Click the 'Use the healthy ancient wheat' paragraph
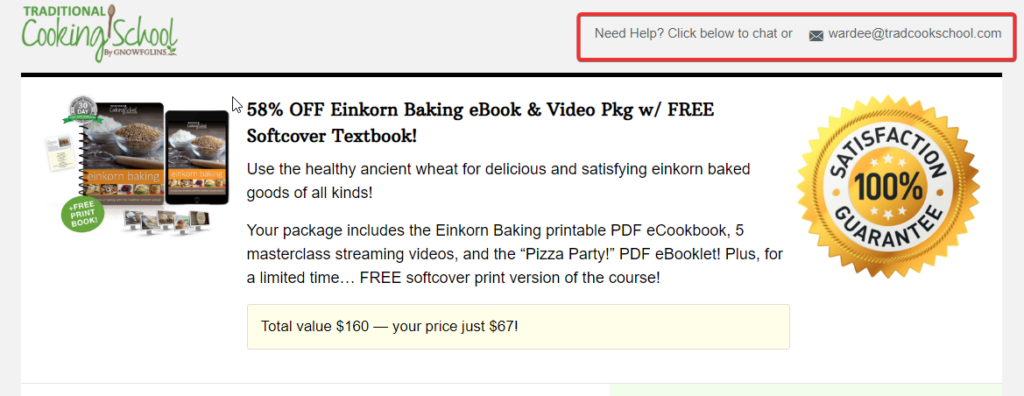The width and height of the screenshot is (1024, 396). click(x=498, y=181)
